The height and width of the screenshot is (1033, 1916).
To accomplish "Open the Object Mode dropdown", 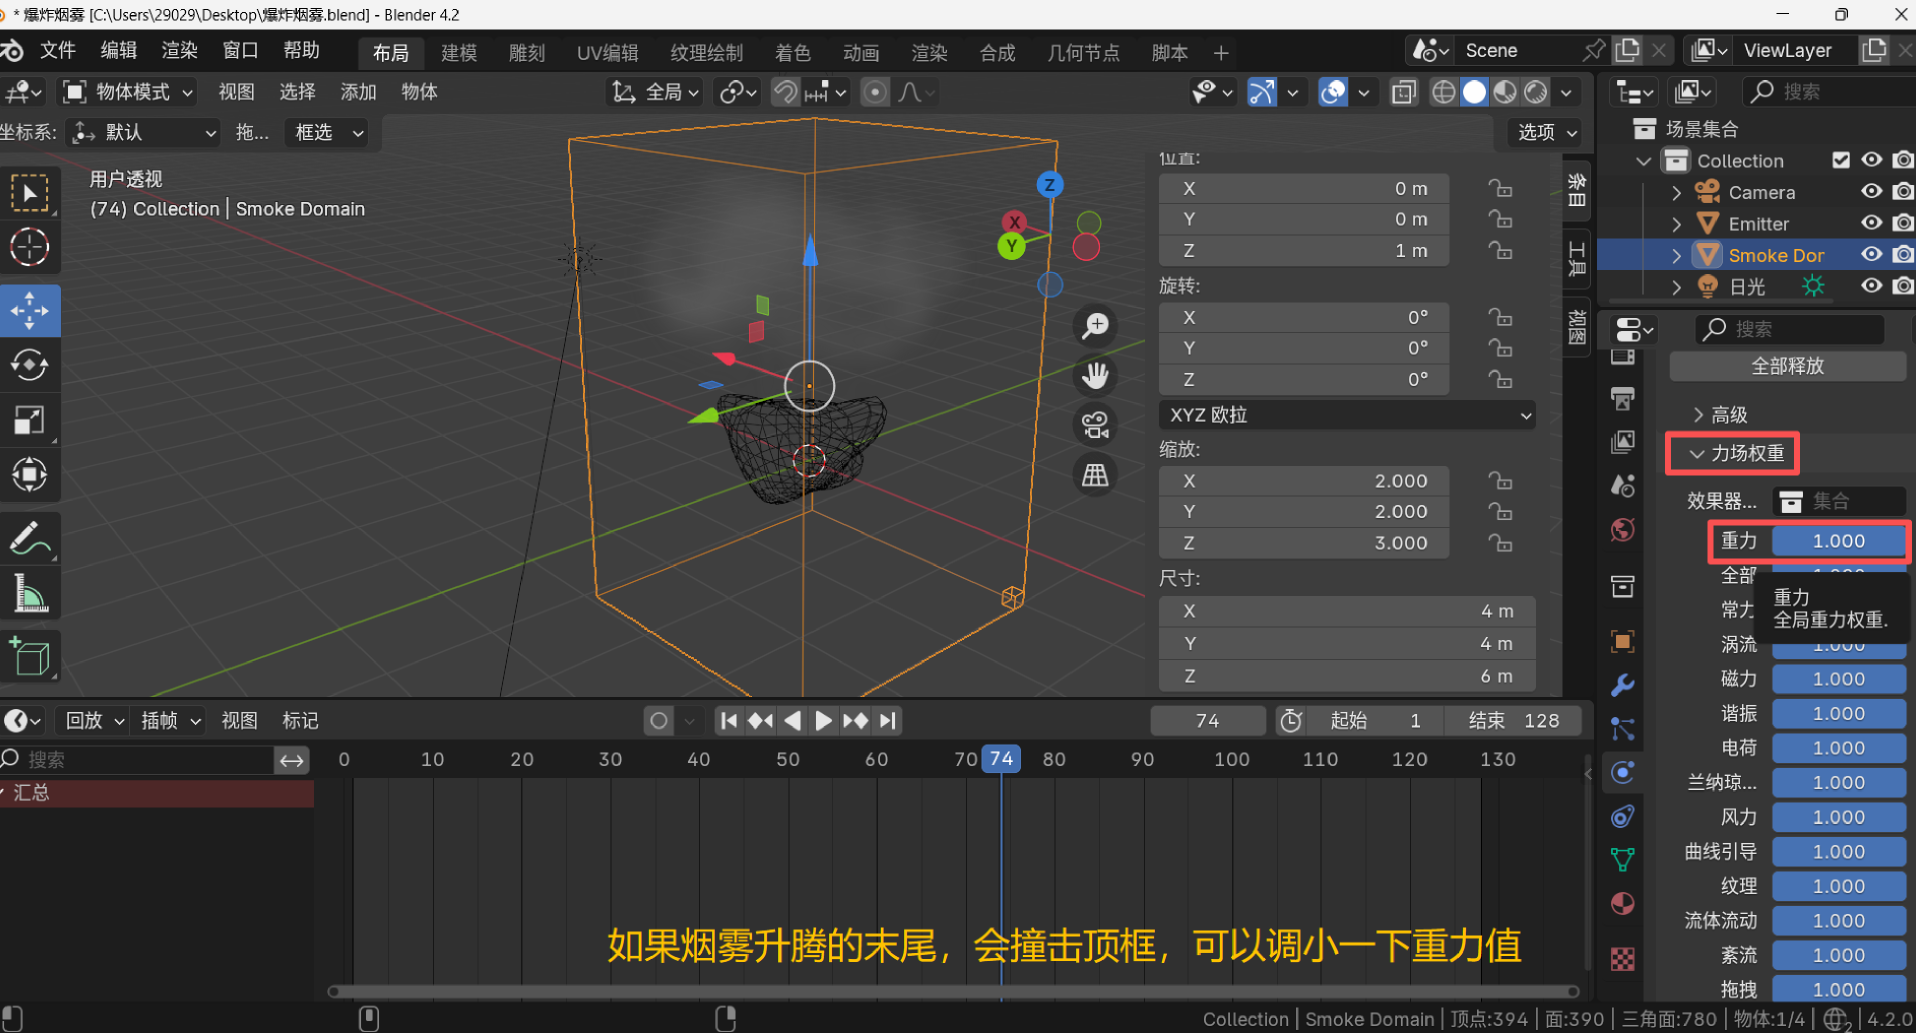I will click(128, 92).
